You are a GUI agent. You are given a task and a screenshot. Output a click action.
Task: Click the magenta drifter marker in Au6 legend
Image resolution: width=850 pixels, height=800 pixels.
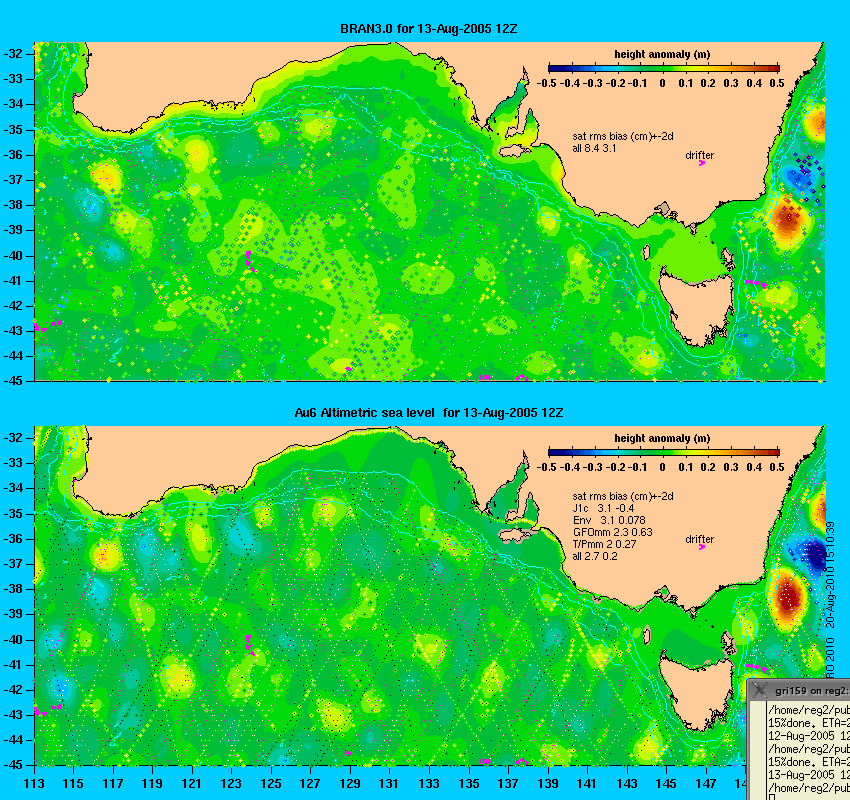pos(701,547)
